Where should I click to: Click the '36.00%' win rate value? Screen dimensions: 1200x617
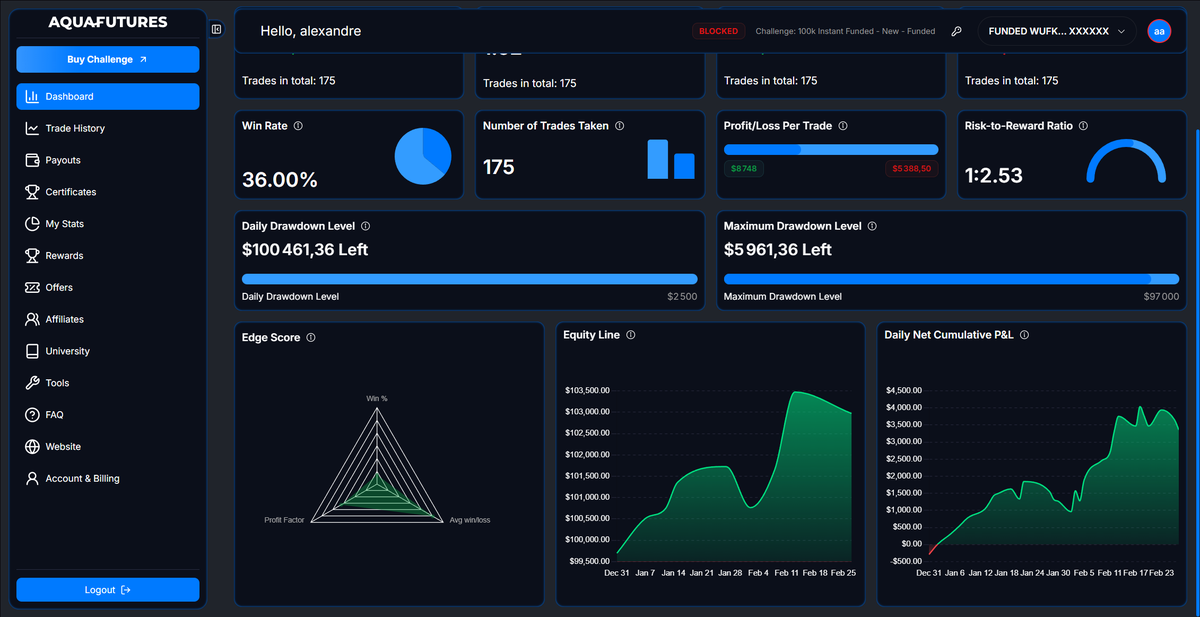[280, 181]
